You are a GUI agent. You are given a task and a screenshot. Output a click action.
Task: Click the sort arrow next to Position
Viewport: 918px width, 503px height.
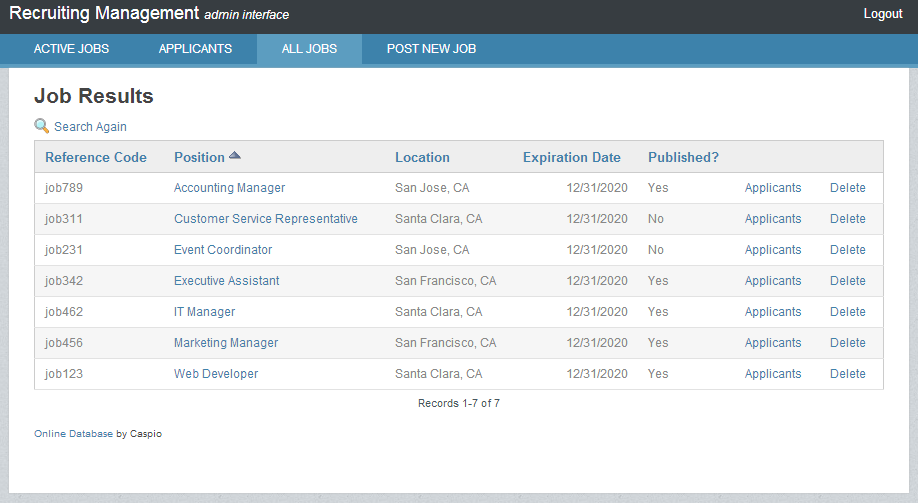pos(235,156)
